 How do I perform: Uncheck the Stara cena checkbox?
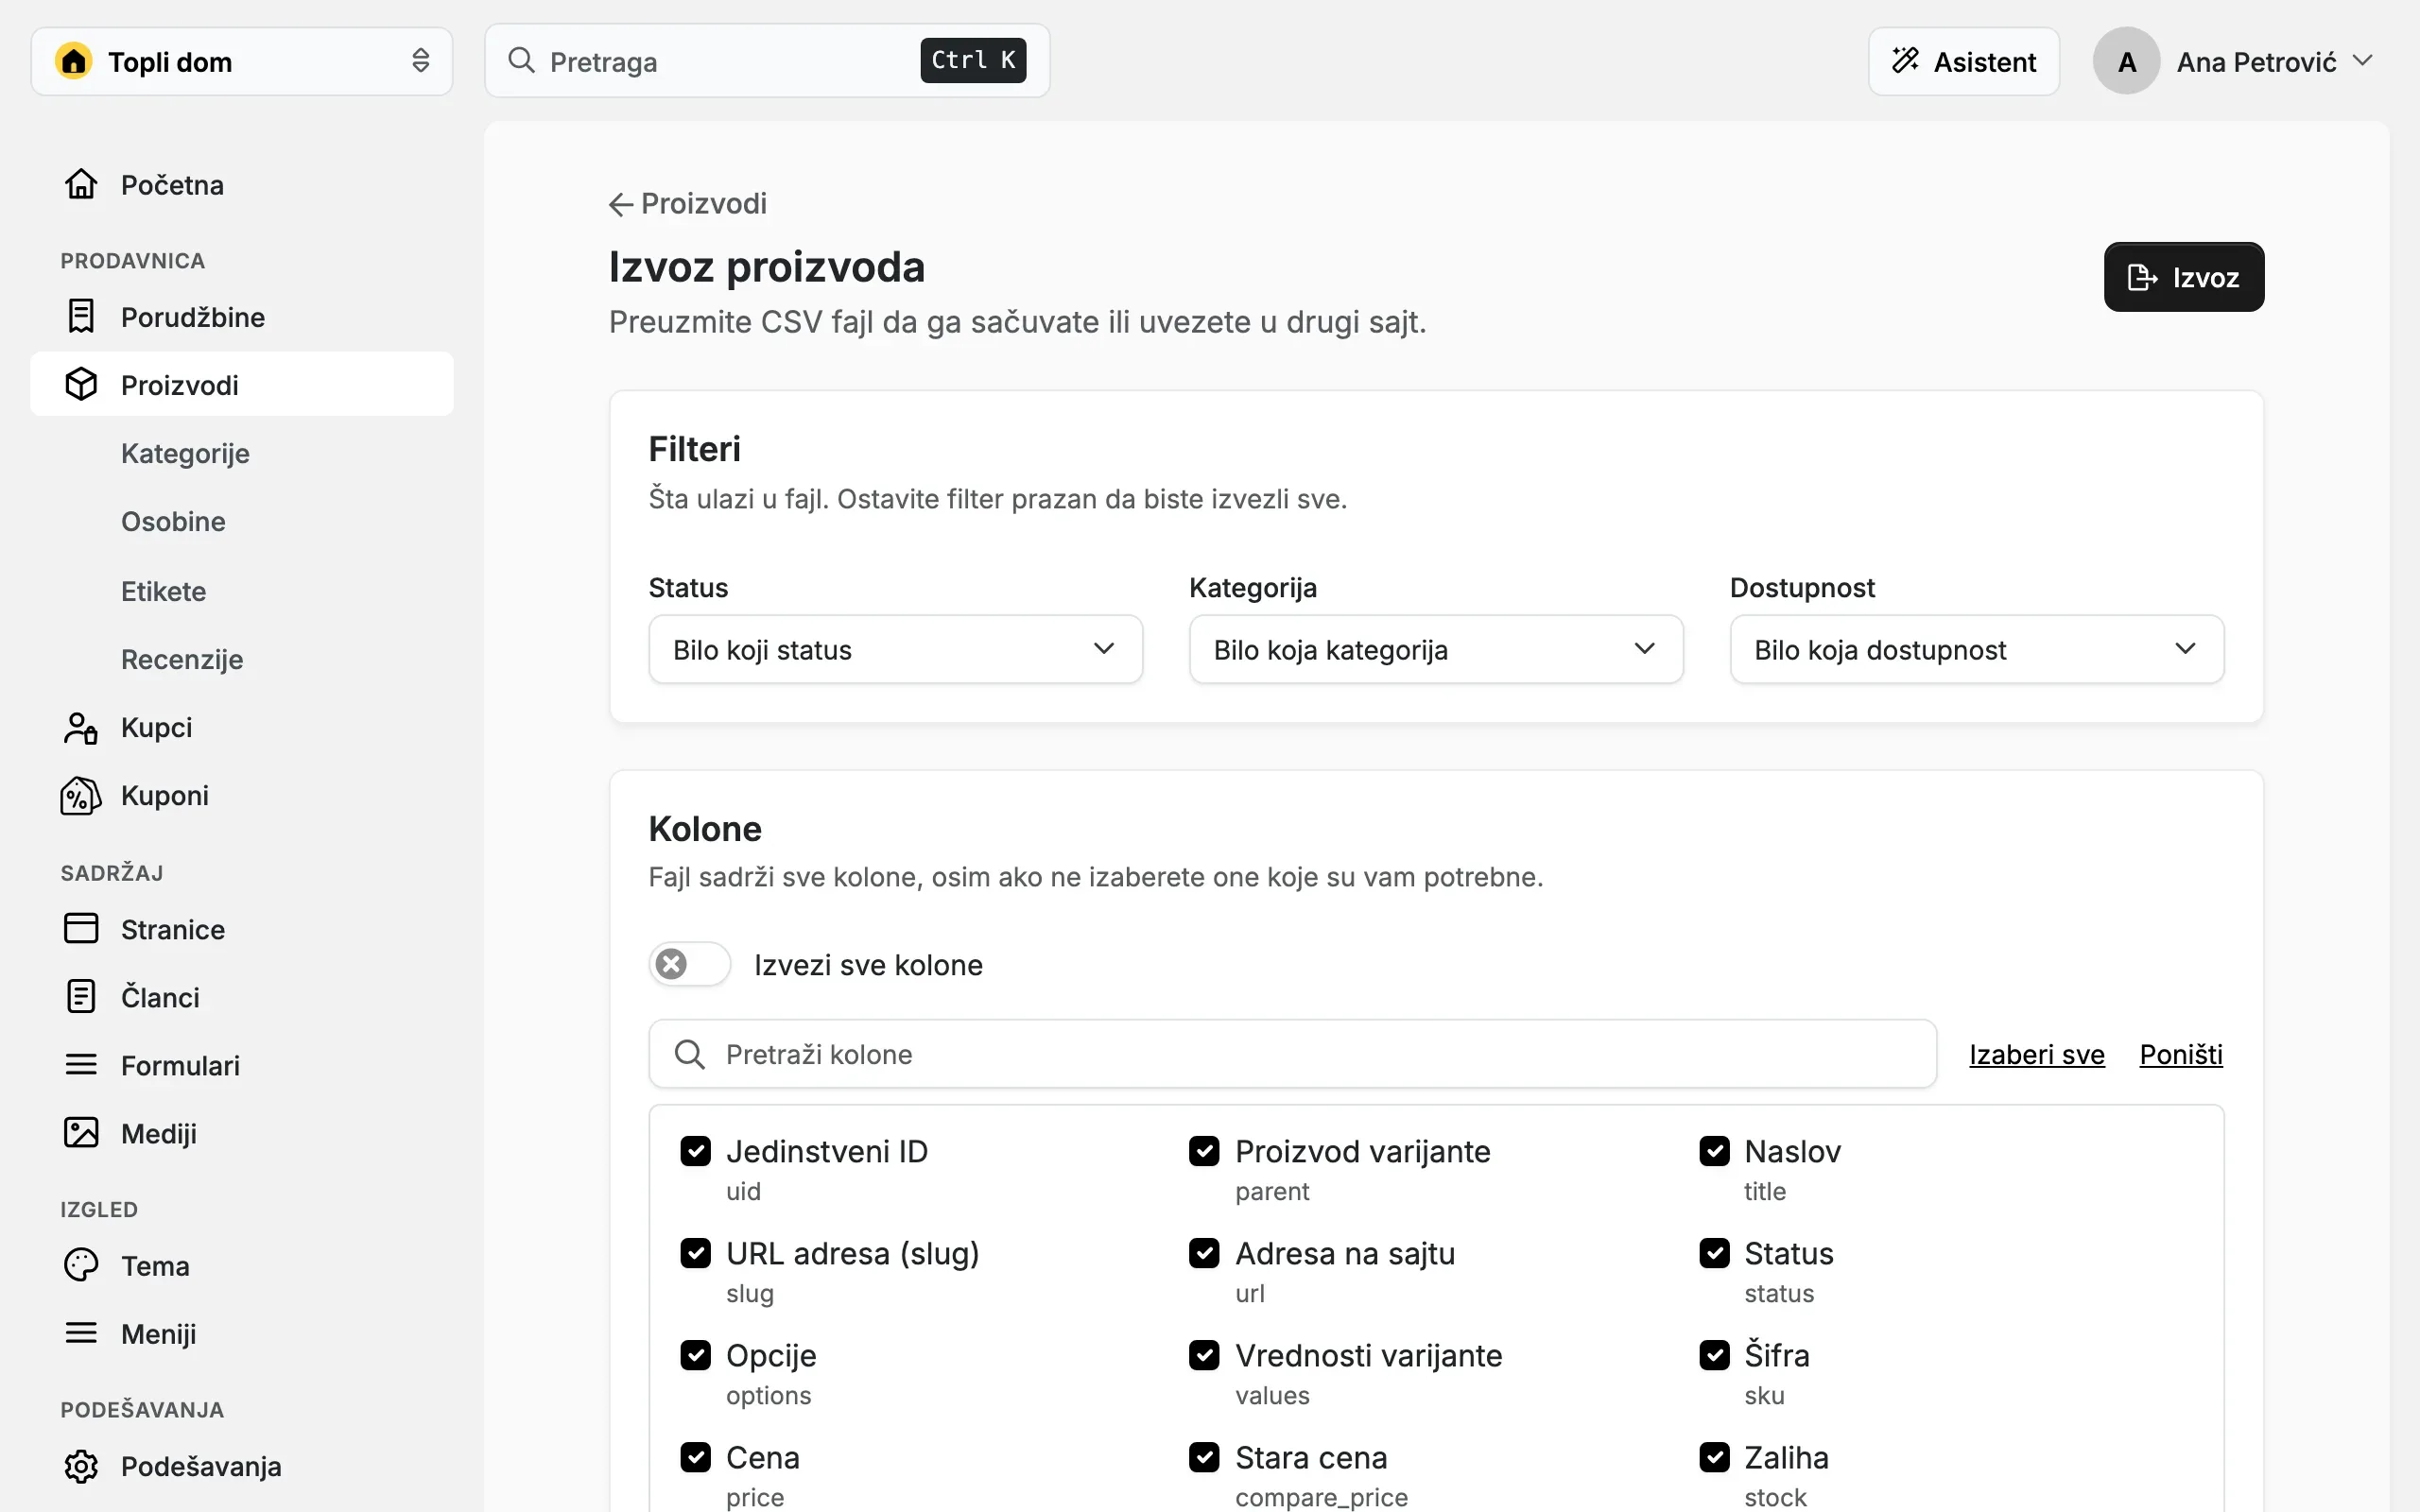1204,1457
